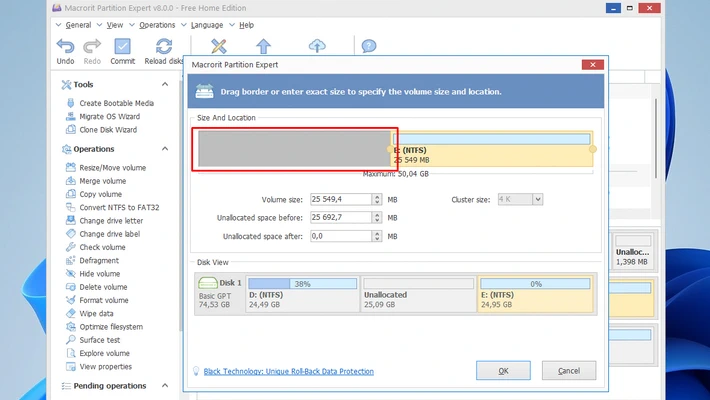Select Unallocated 25,09 GB block in Disk View
Viewport: 710px width, 400px height.
tap(418, 294)
